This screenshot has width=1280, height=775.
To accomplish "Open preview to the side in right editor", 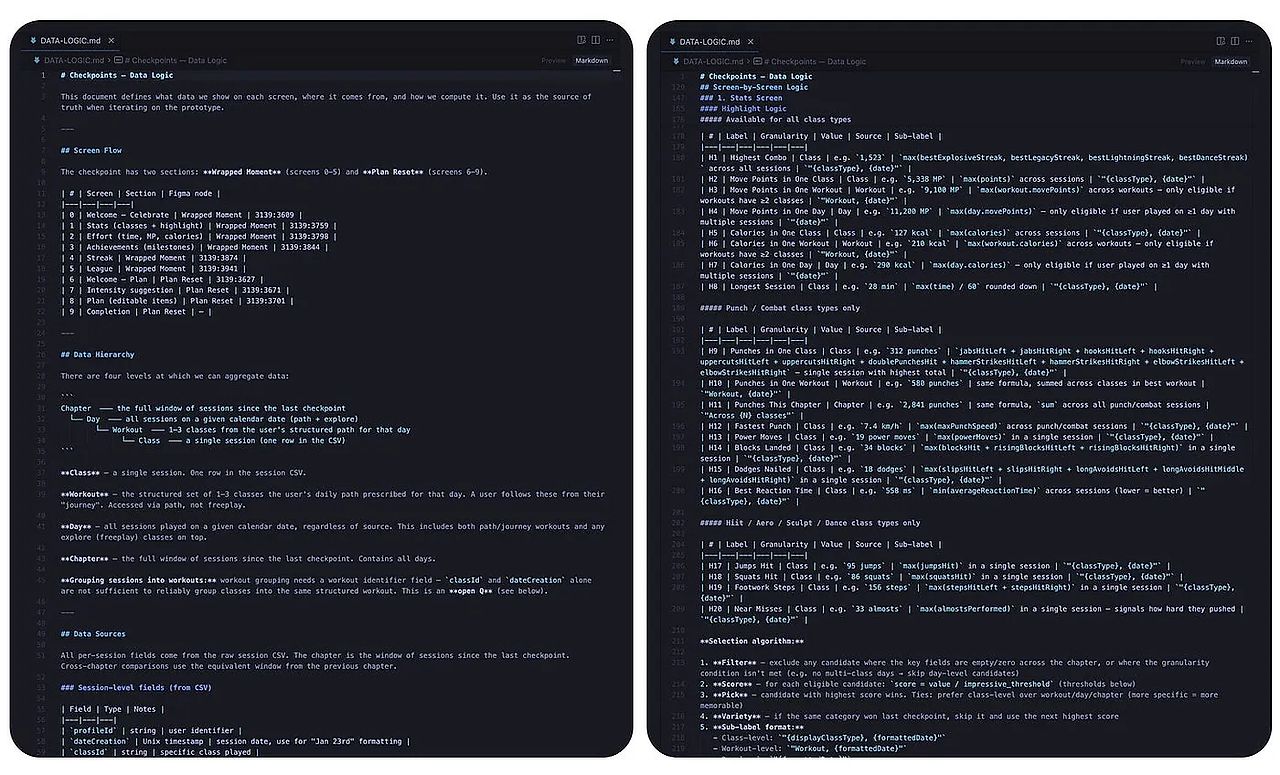I will coord(1221,41).
